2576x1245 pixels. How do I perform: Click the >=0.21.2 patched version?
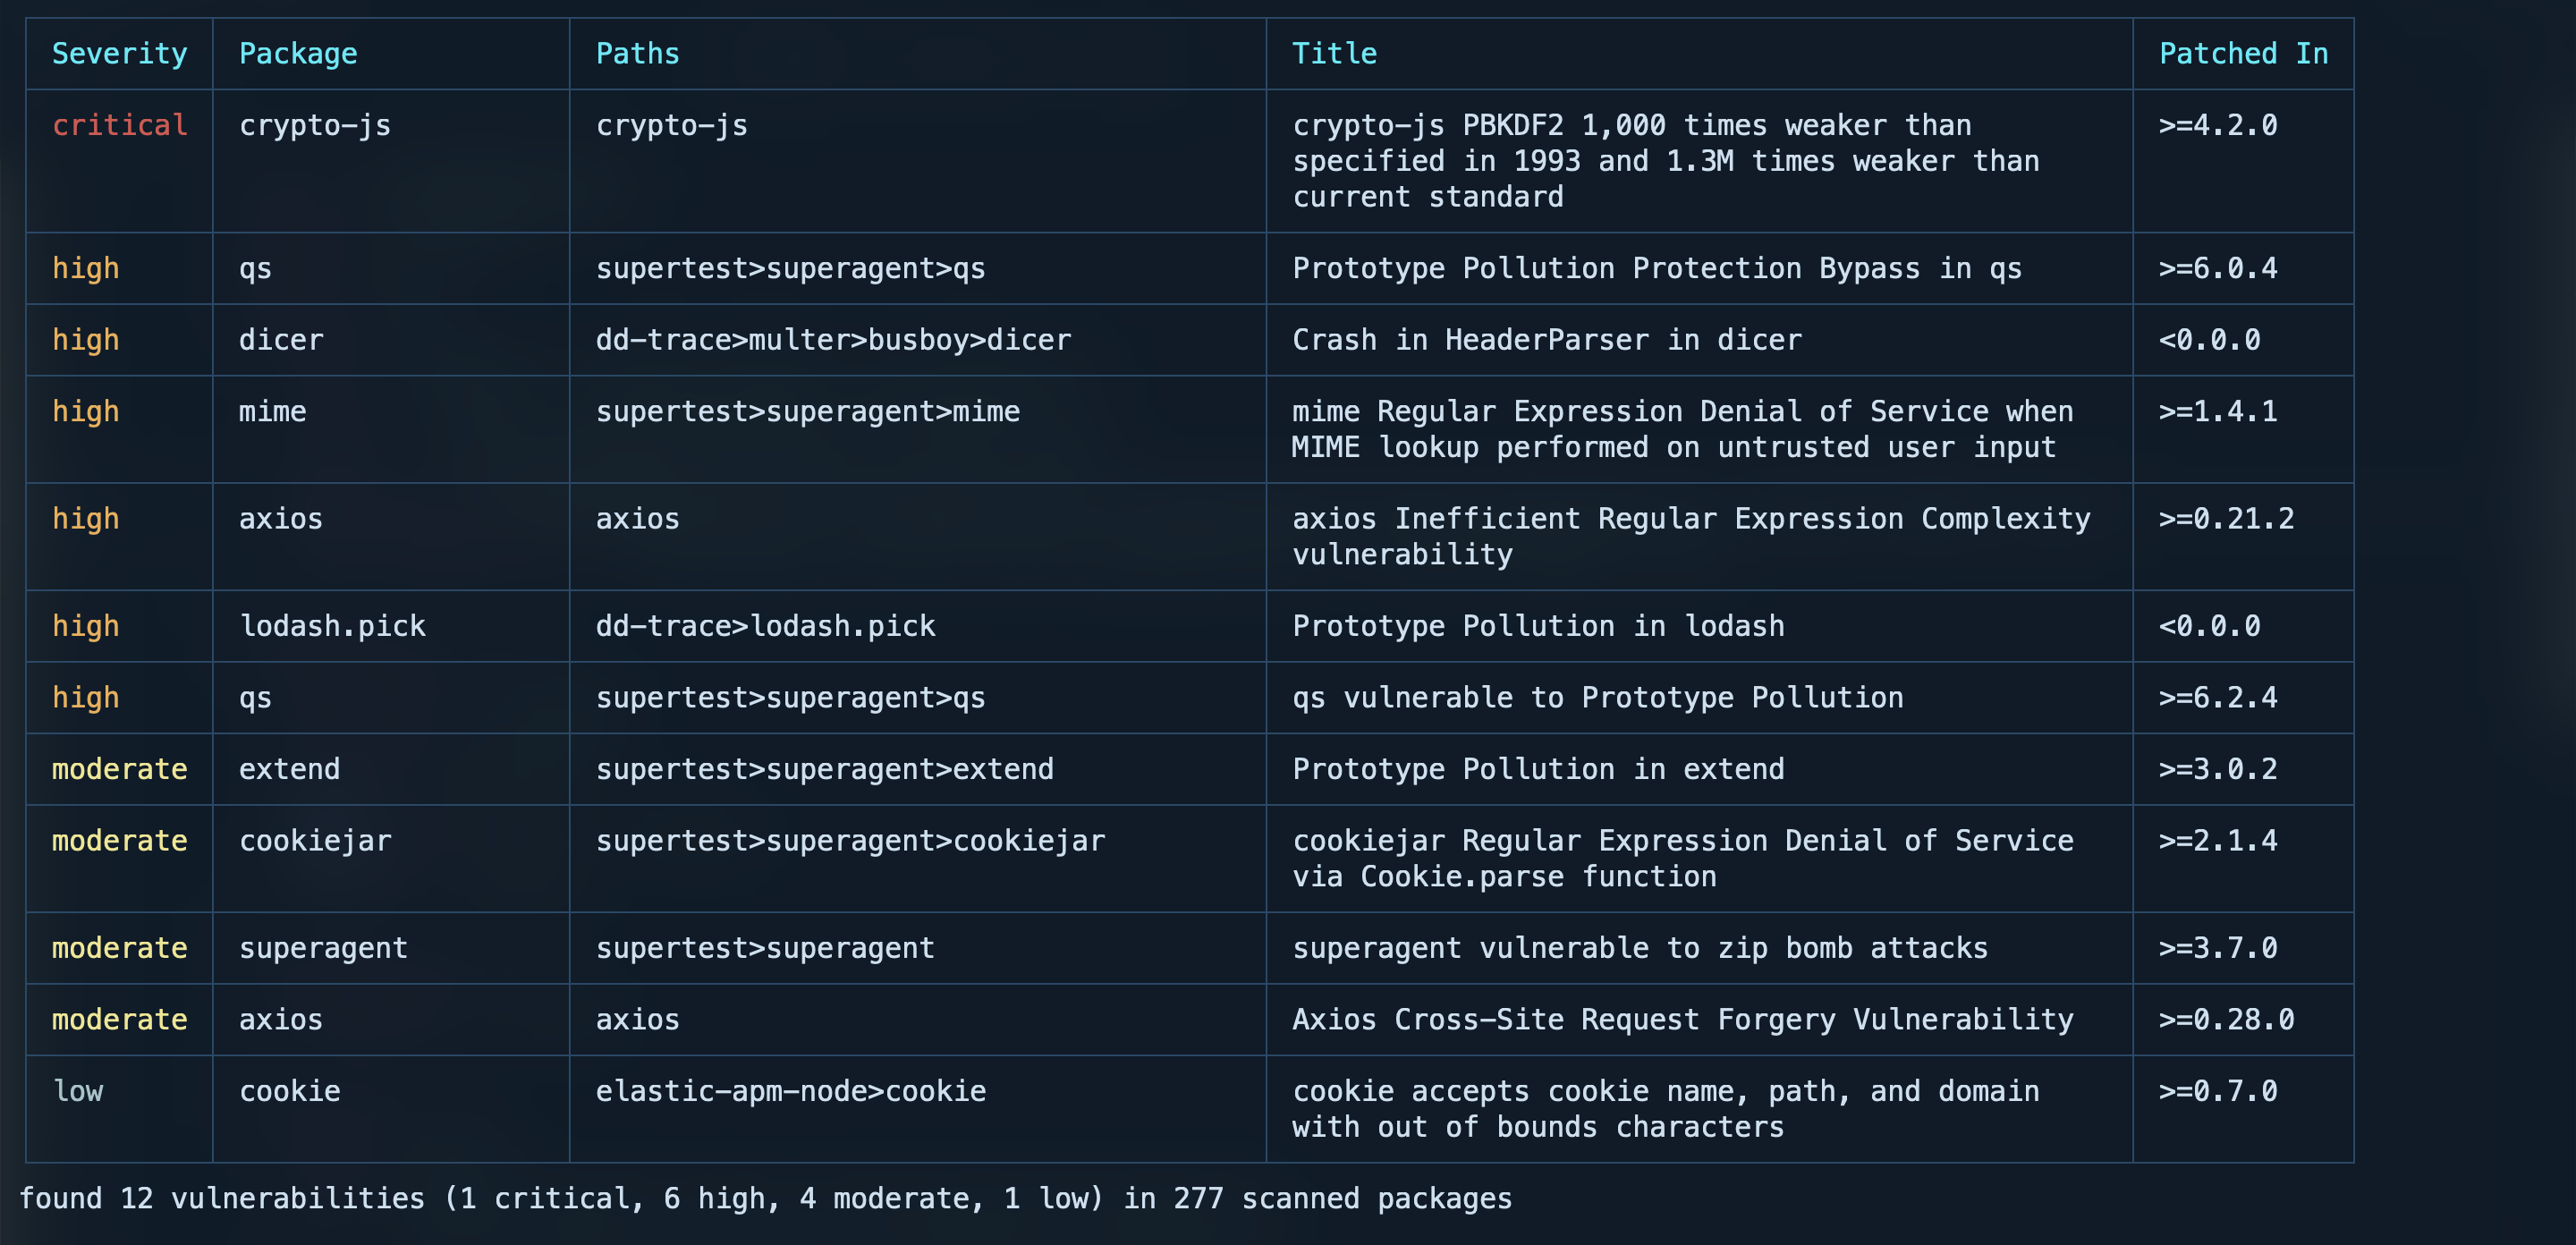coord(2226,519)
